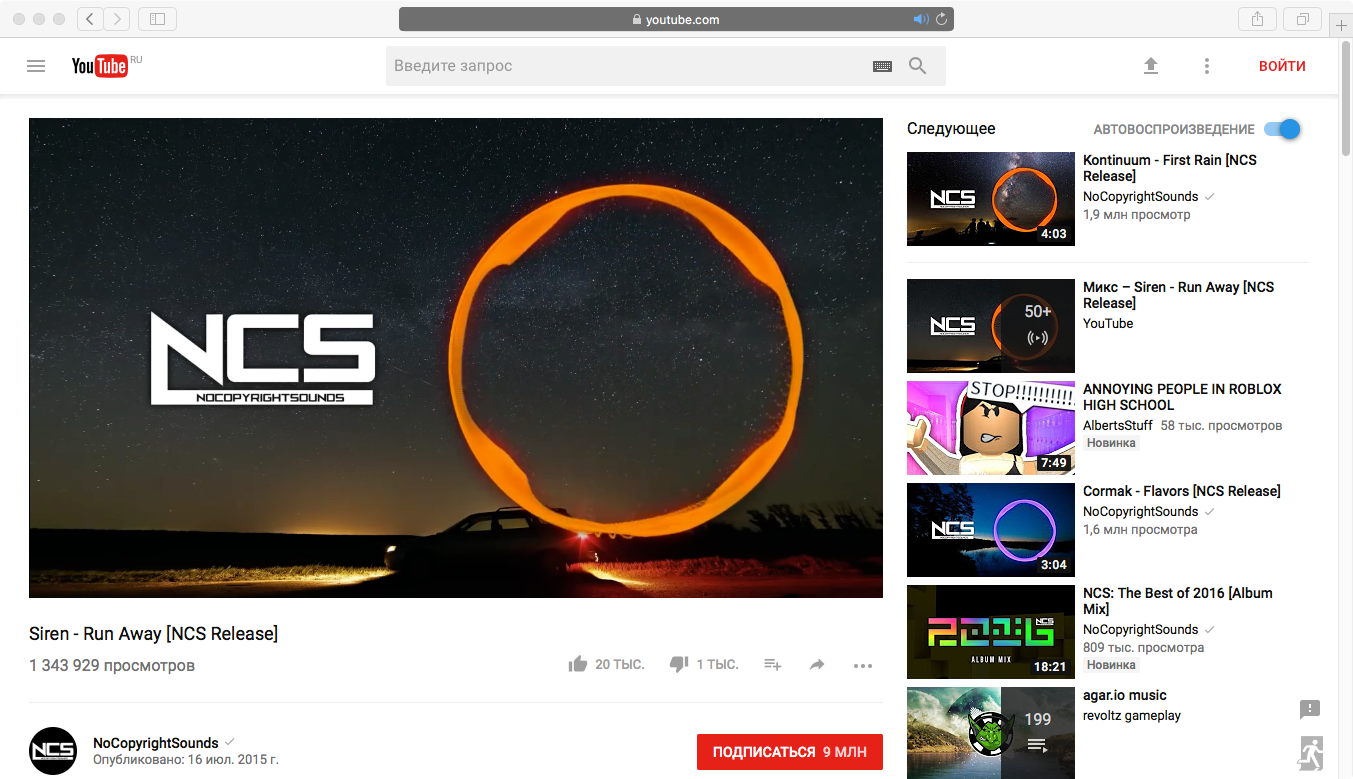The width and height of the screenshot is (1353, 779).
Task: Open NCS: The Best of 2016 title
Action: 1178,601
